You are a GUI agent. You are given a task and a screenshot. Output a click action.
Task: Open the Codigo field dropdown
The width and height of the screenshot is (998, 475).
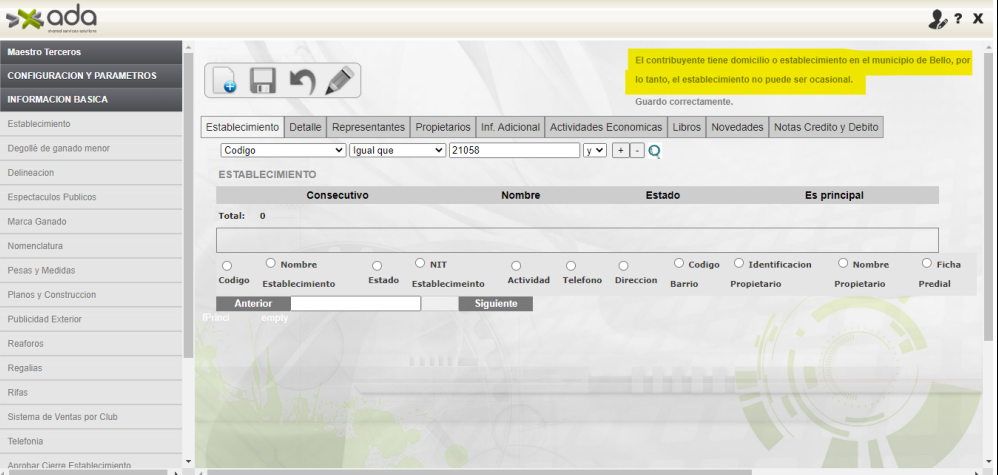click(x=283, y=150)
